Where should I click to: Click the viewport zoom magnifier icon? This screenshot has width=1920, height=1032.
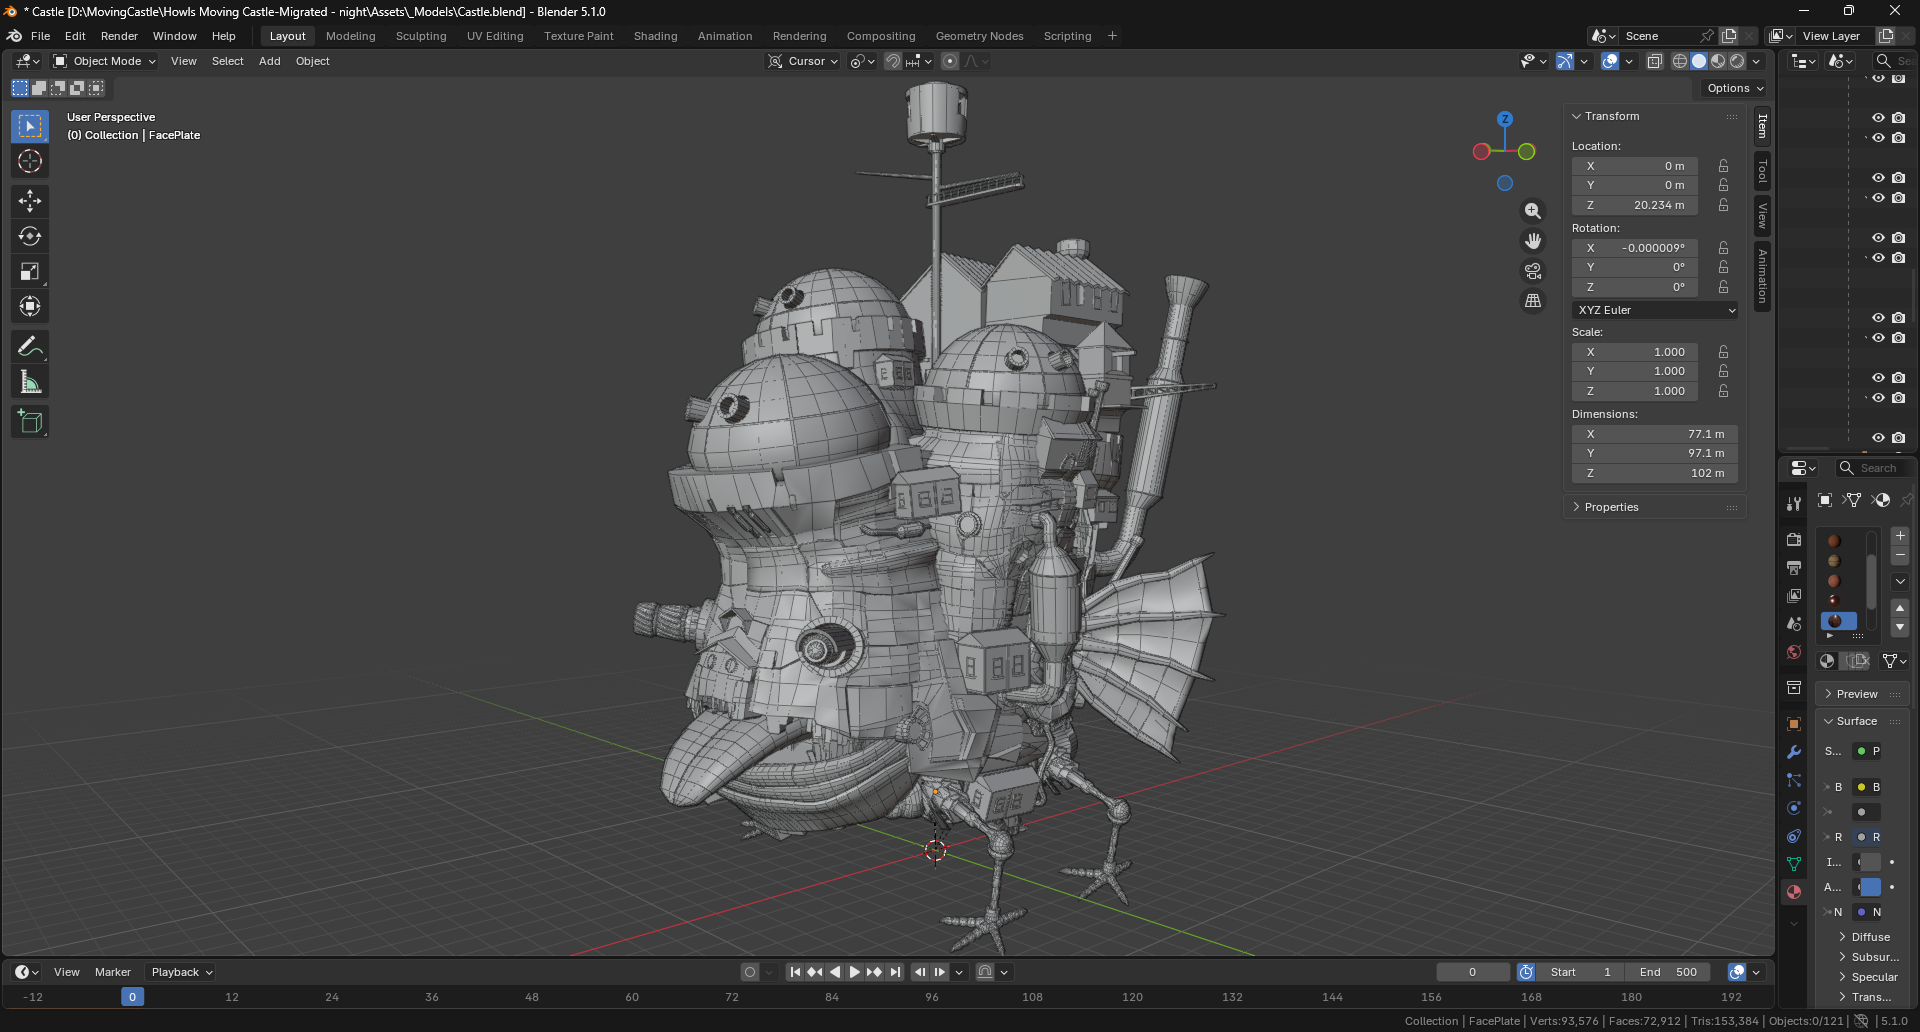[x=1533, y=211]
